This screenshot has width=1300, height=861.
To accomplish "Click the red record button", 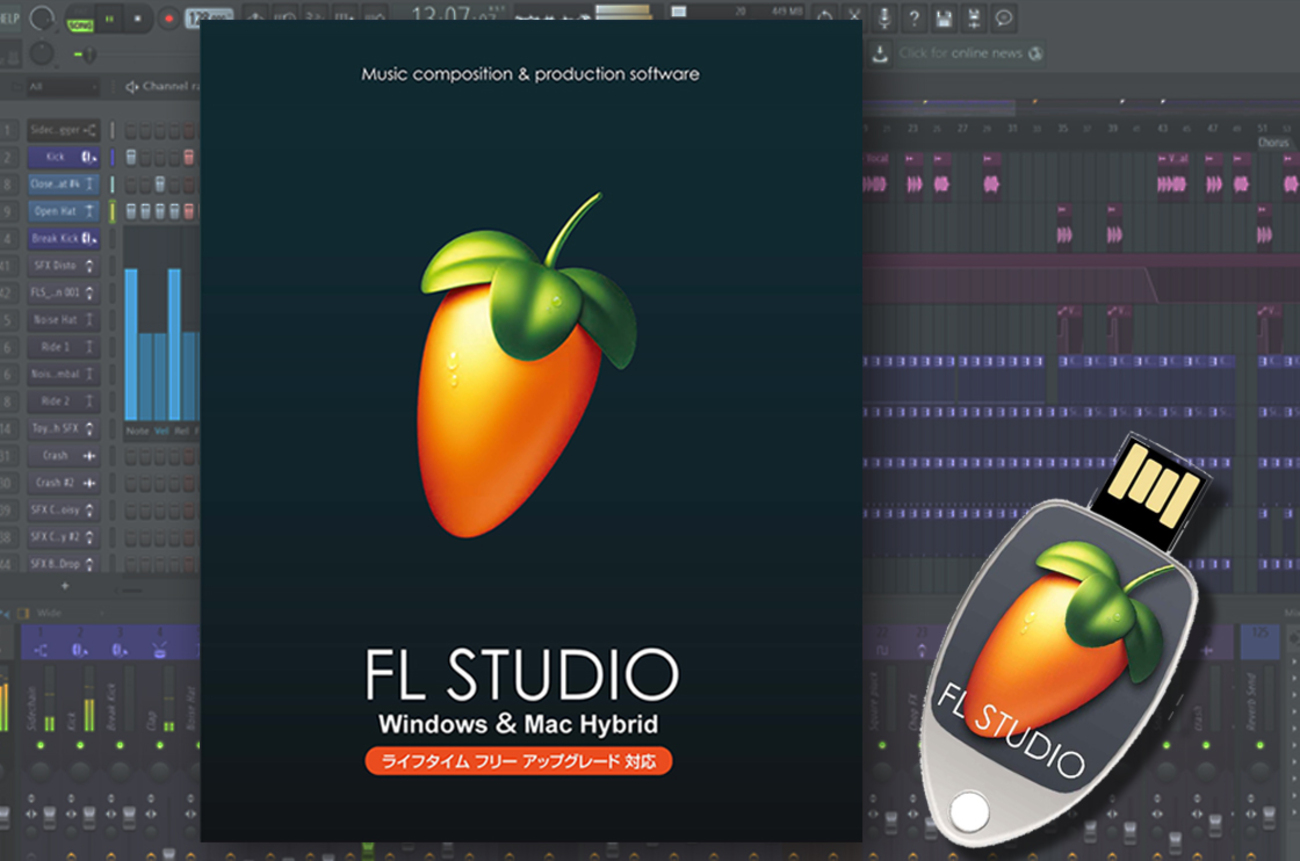I will [167, 18].
